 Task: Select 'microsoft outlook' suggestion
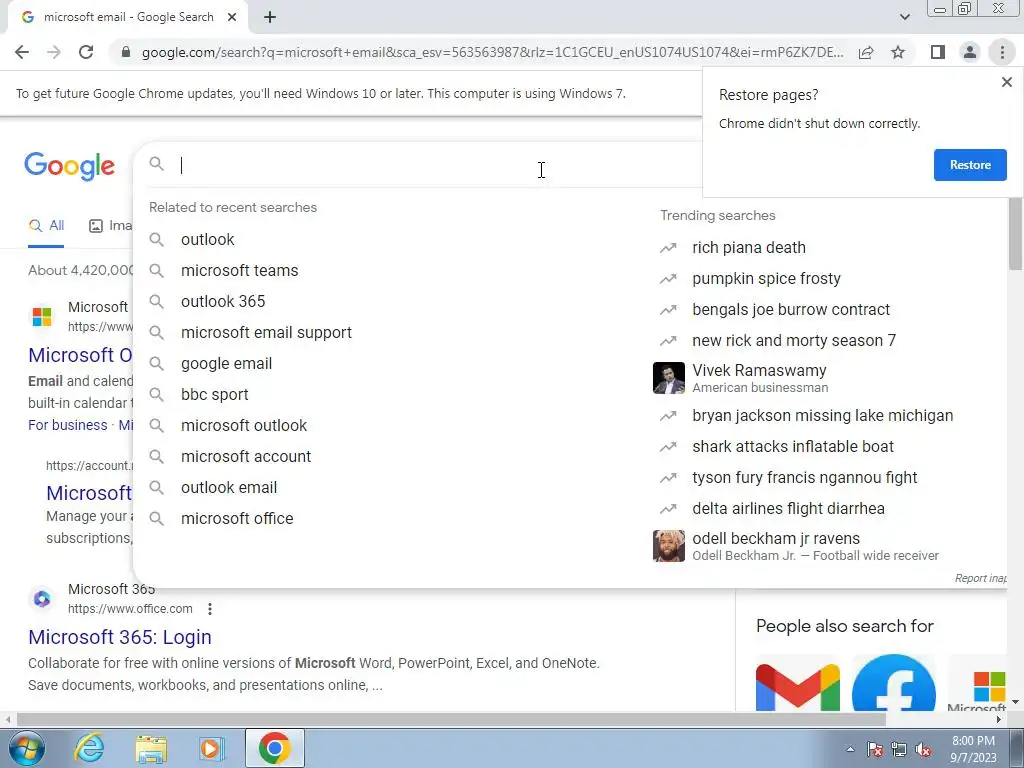(244, 426)
